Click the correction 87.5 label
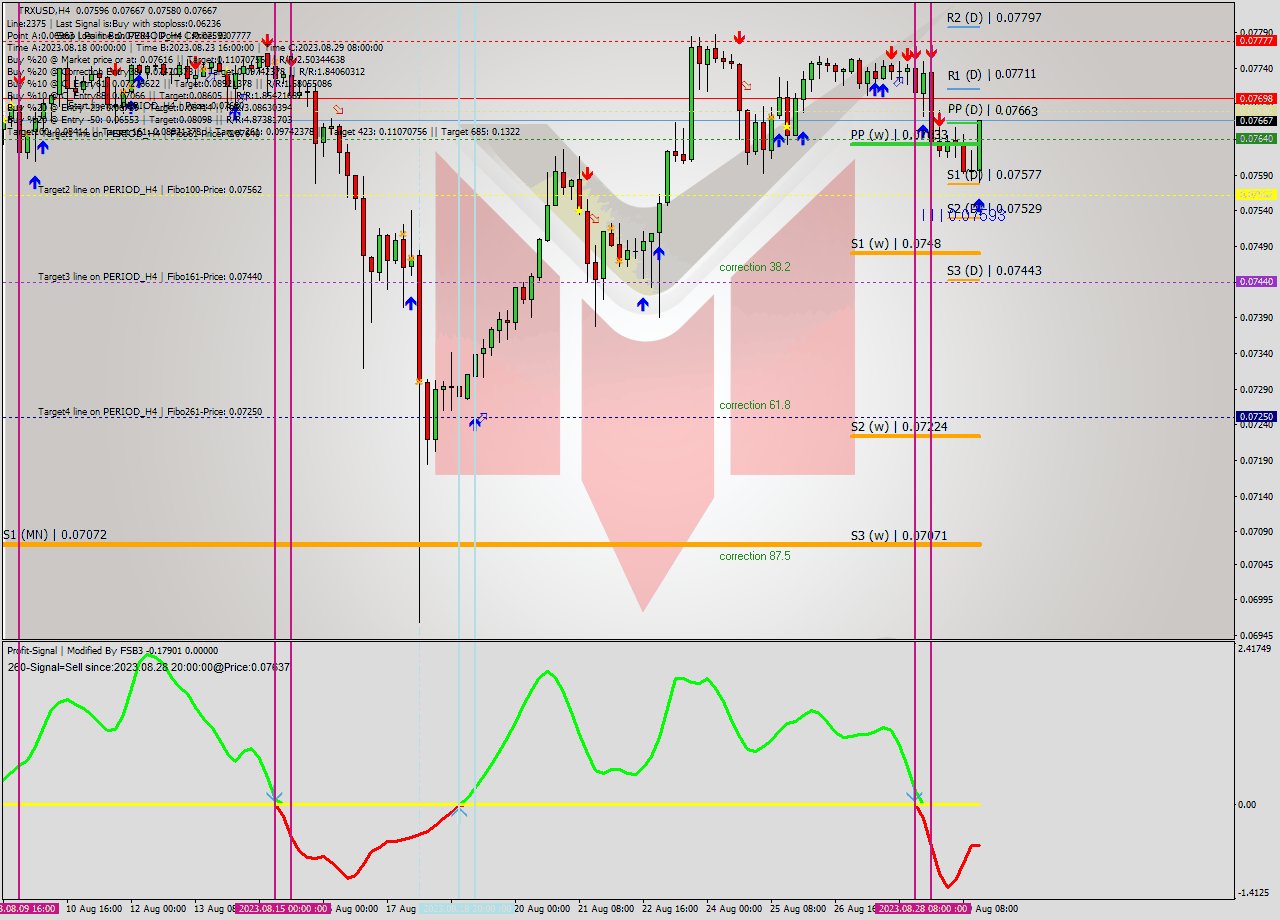Screen dimensions: 1280x920 (x=755, y=556)
